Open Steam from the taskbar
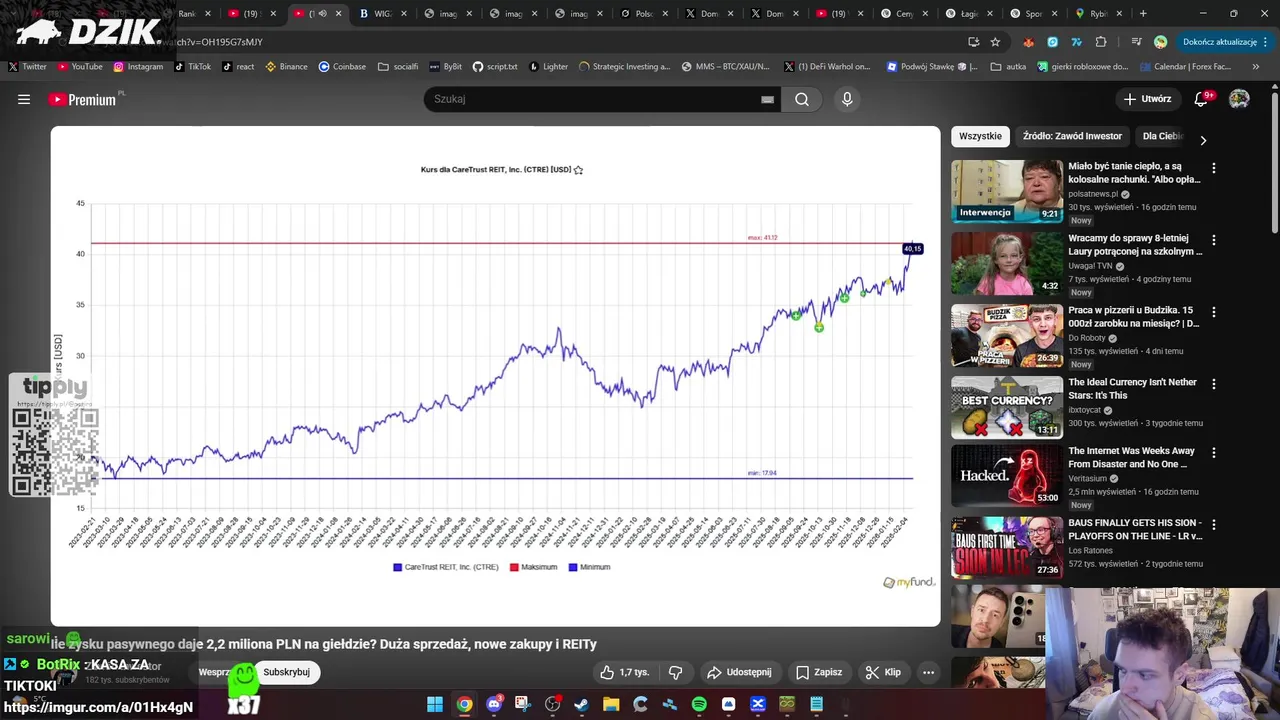The image size is (1280, 720). (x=582, y=704)
